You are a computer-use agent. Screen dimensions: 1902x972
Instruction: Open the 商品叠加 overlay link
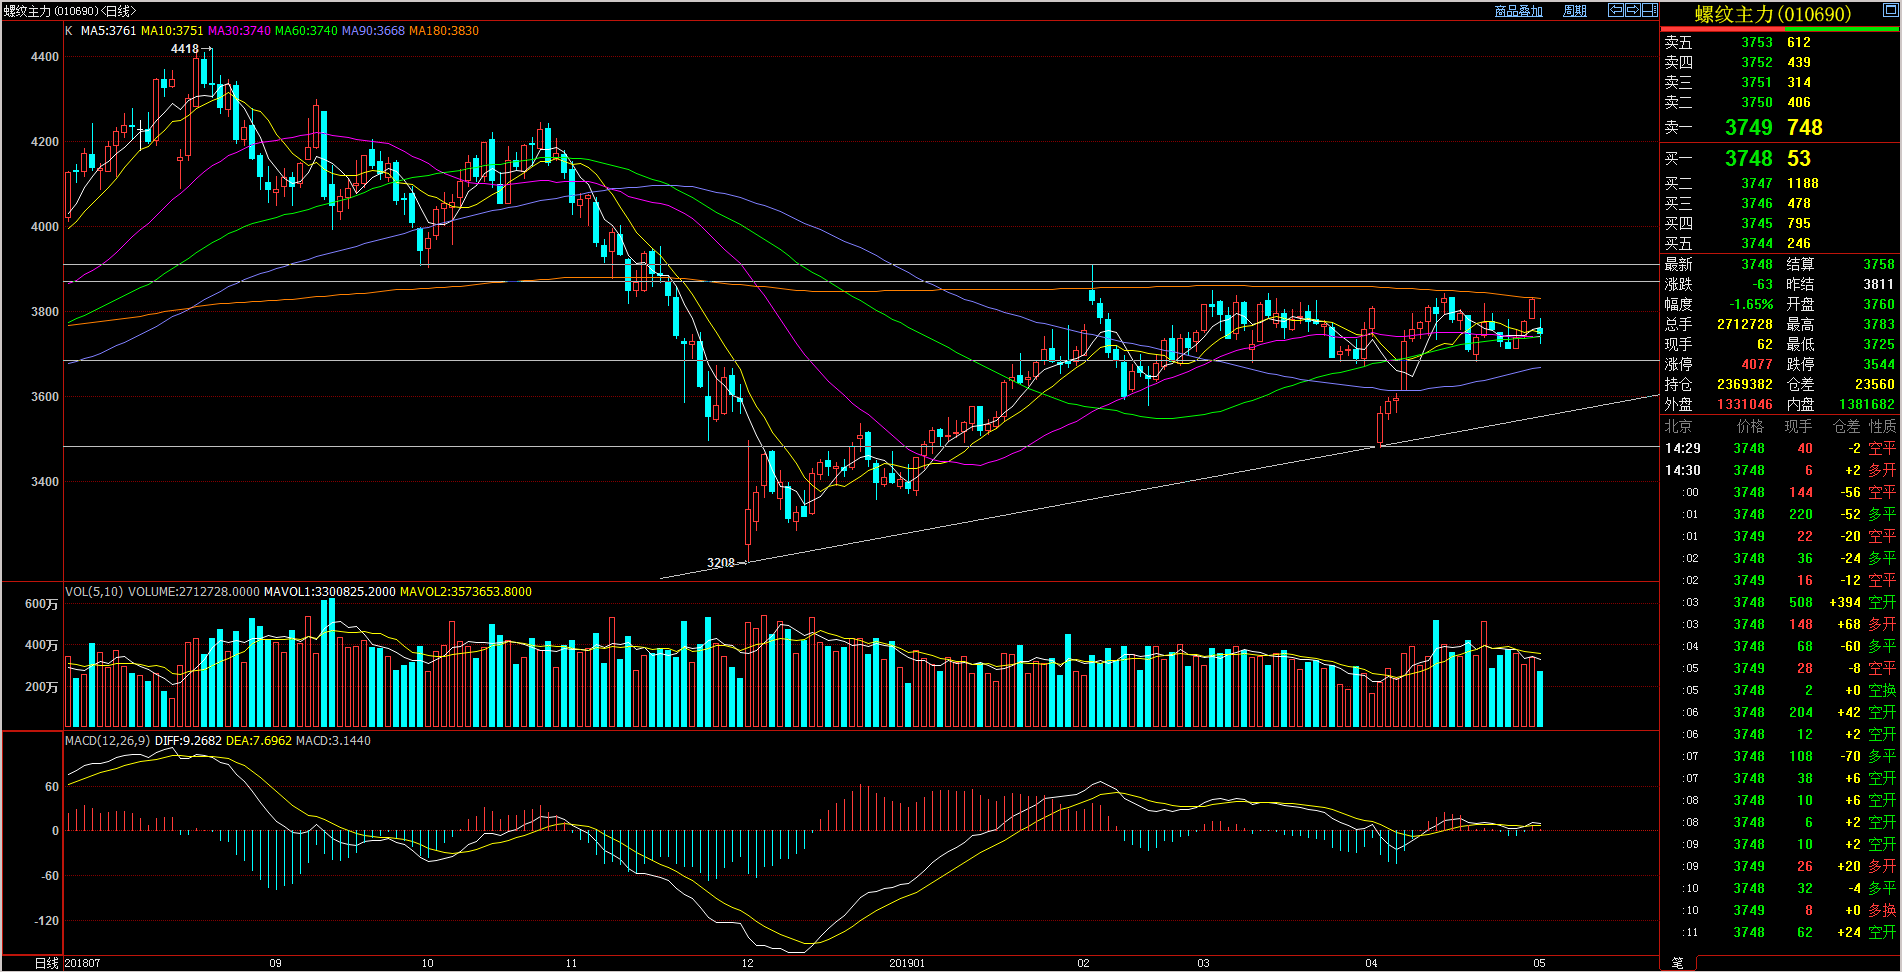(x=1518, y=11)
